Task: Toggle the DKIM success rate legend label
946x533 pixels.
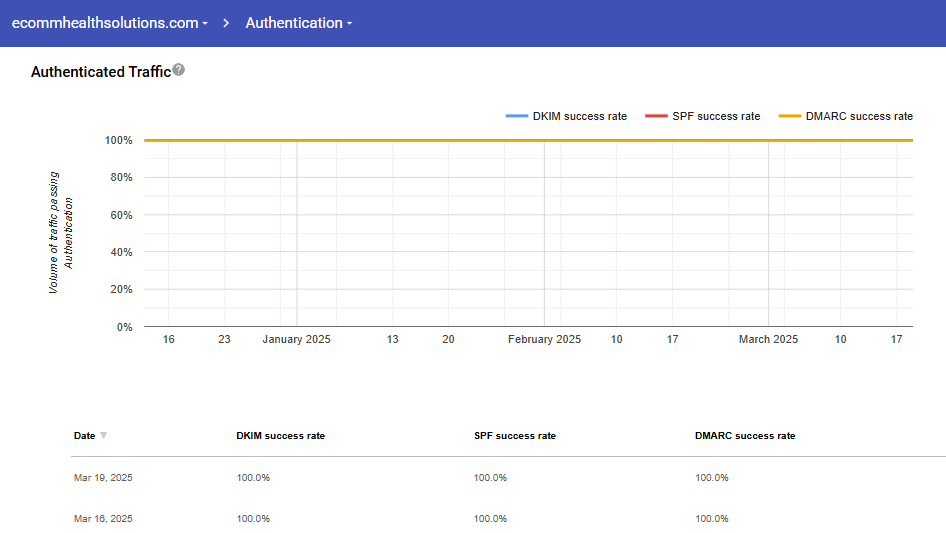Action: point(579,117)
